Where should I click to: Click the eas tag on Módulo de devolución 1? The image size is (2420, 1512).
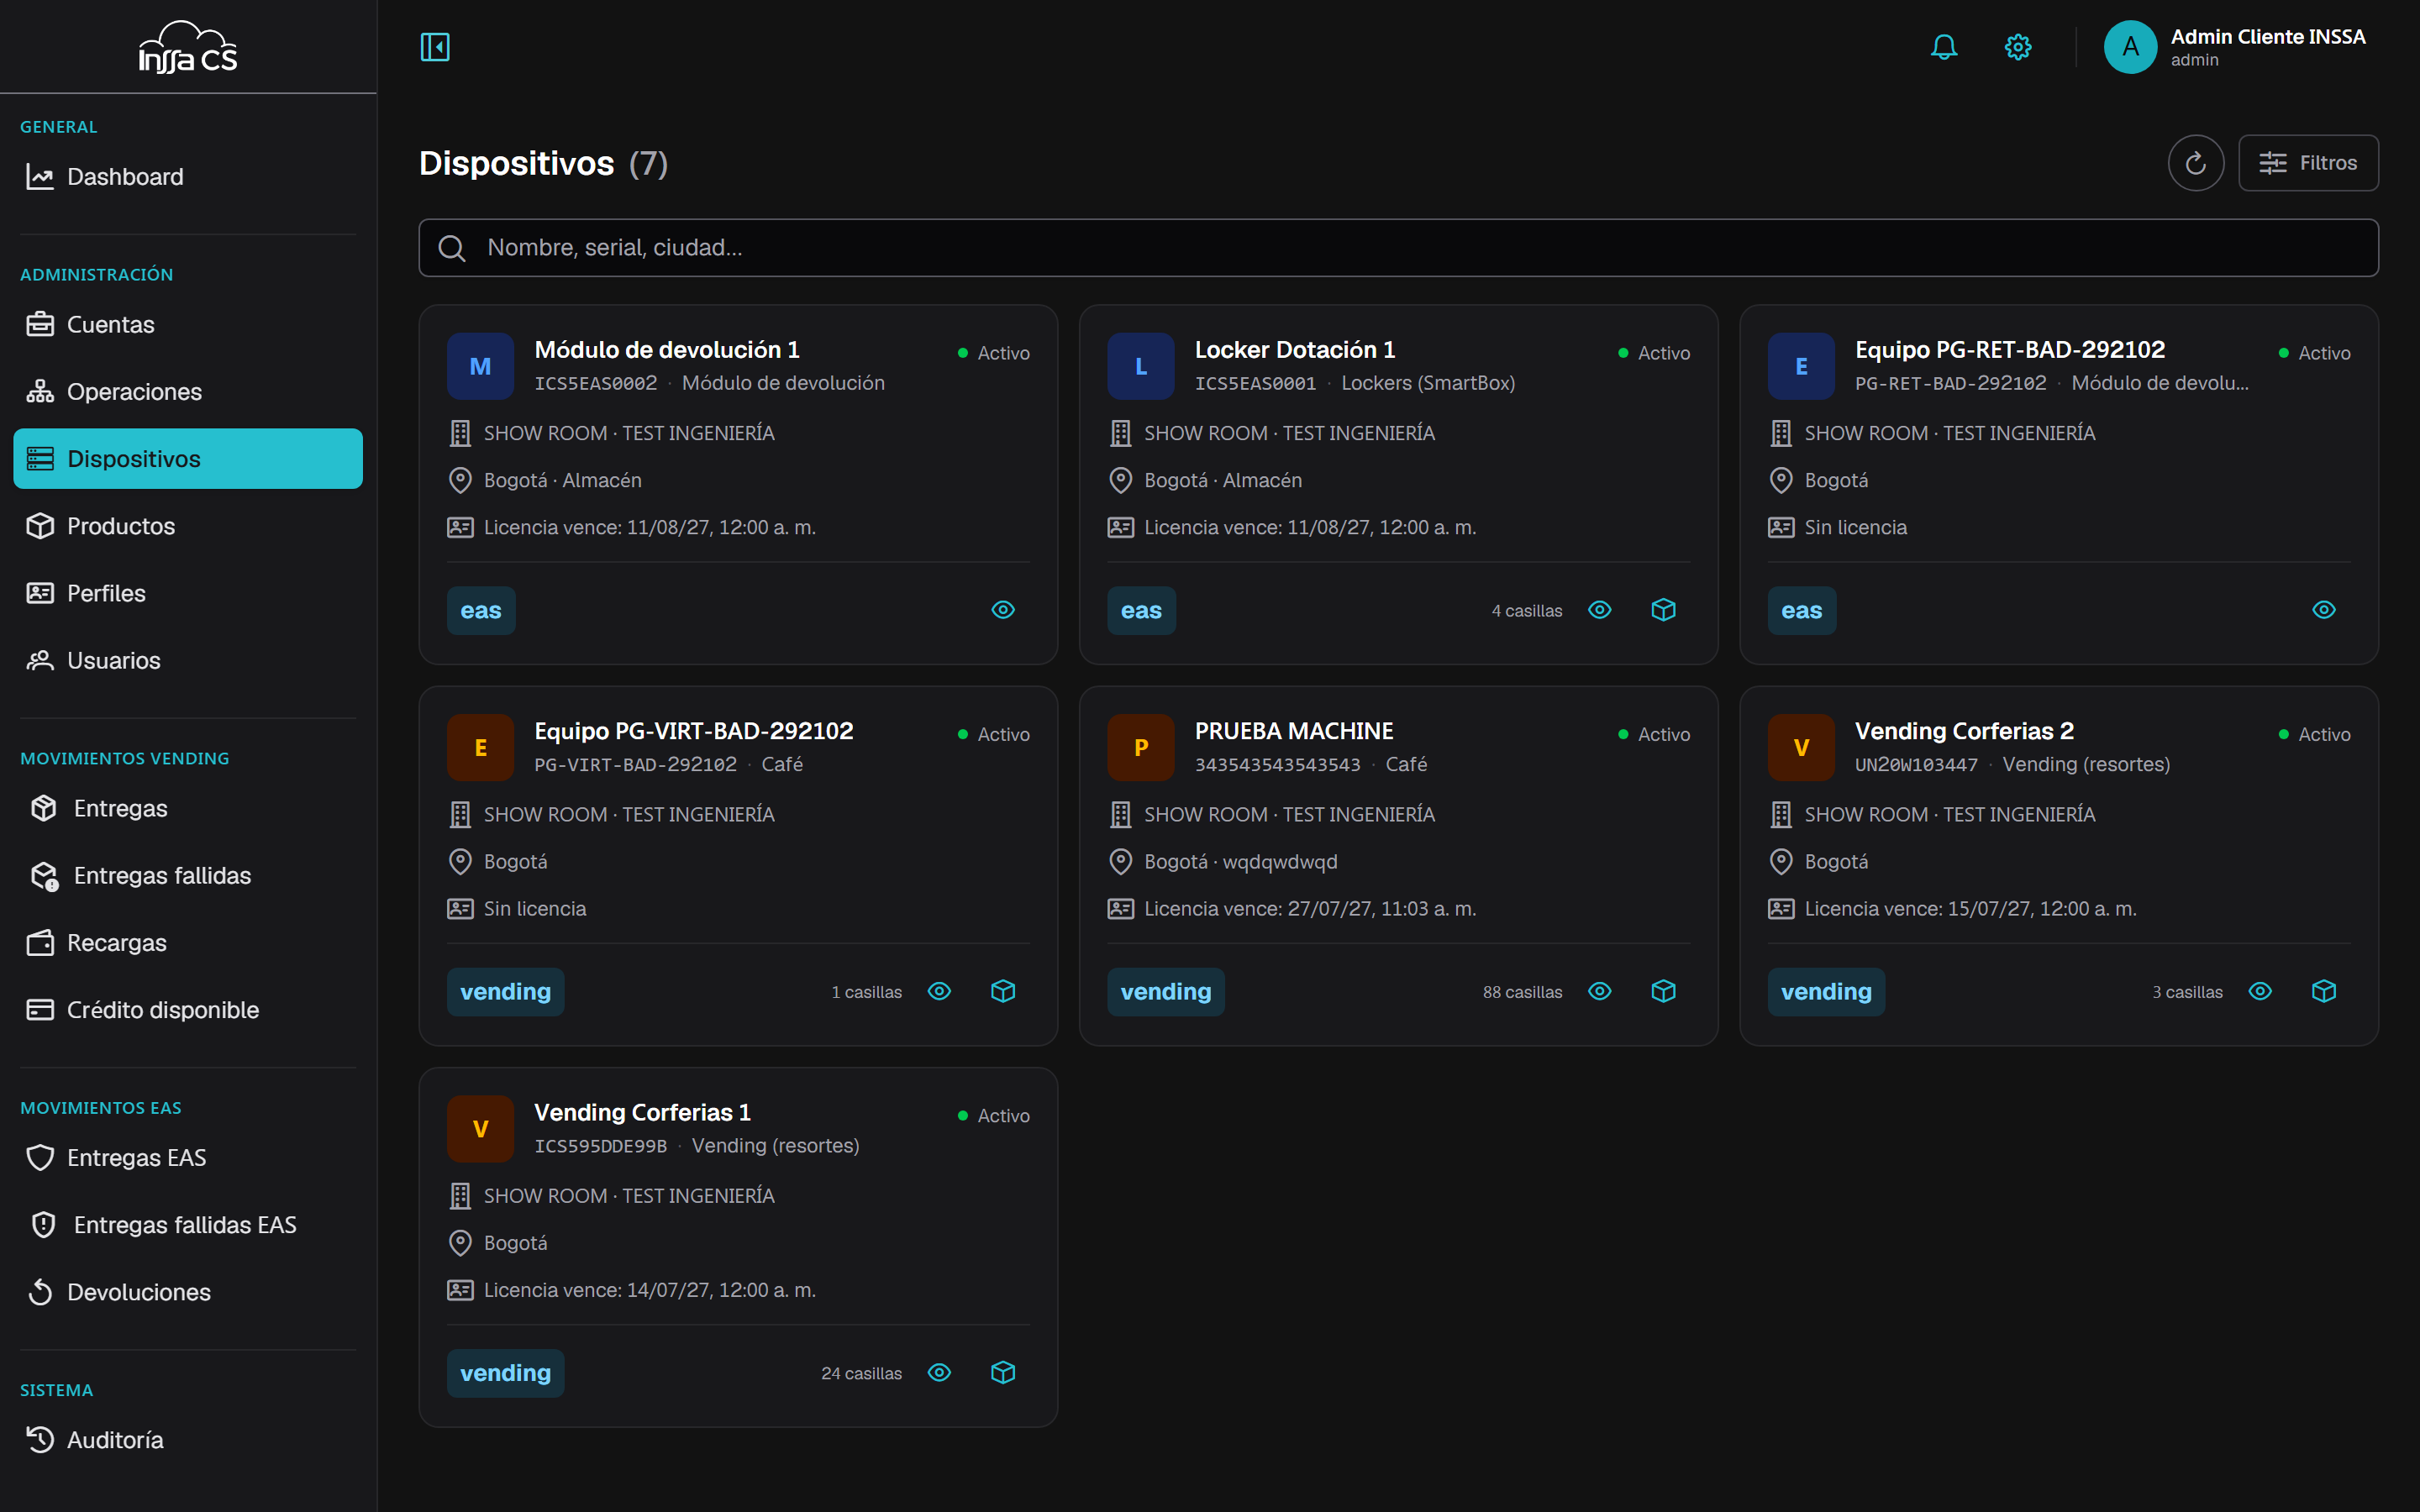point(481,610)
